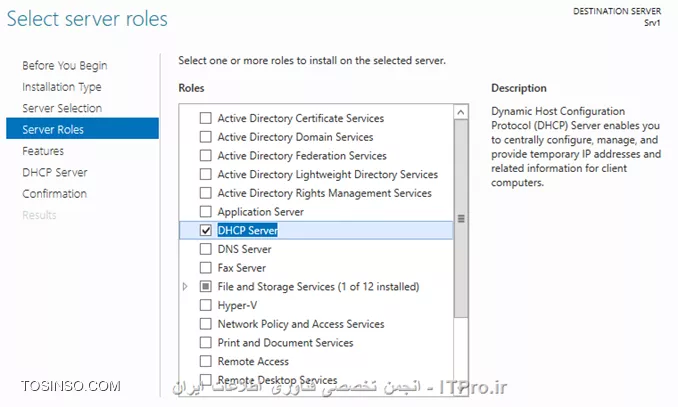This screenshot has width=678, height=407.
Task: Enable the DNS Server role checkbox
Action: [206, 249]
